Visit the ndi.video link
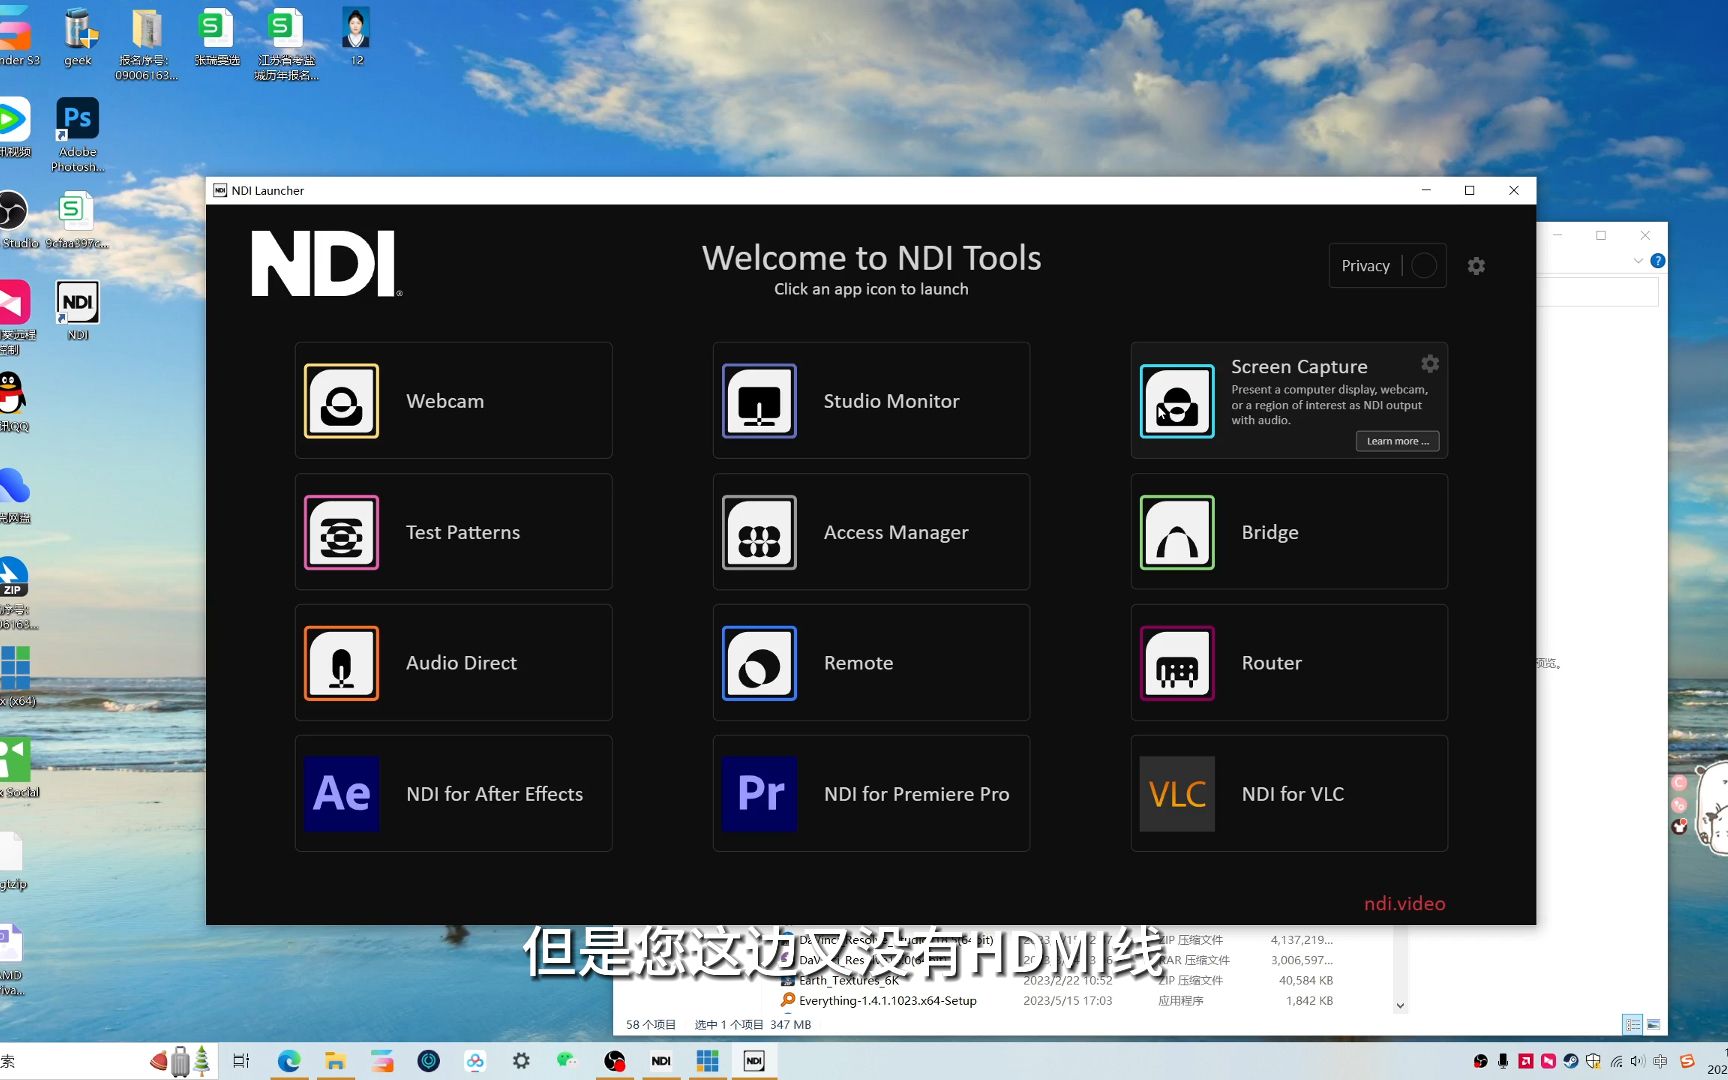 pos(1404,903)
